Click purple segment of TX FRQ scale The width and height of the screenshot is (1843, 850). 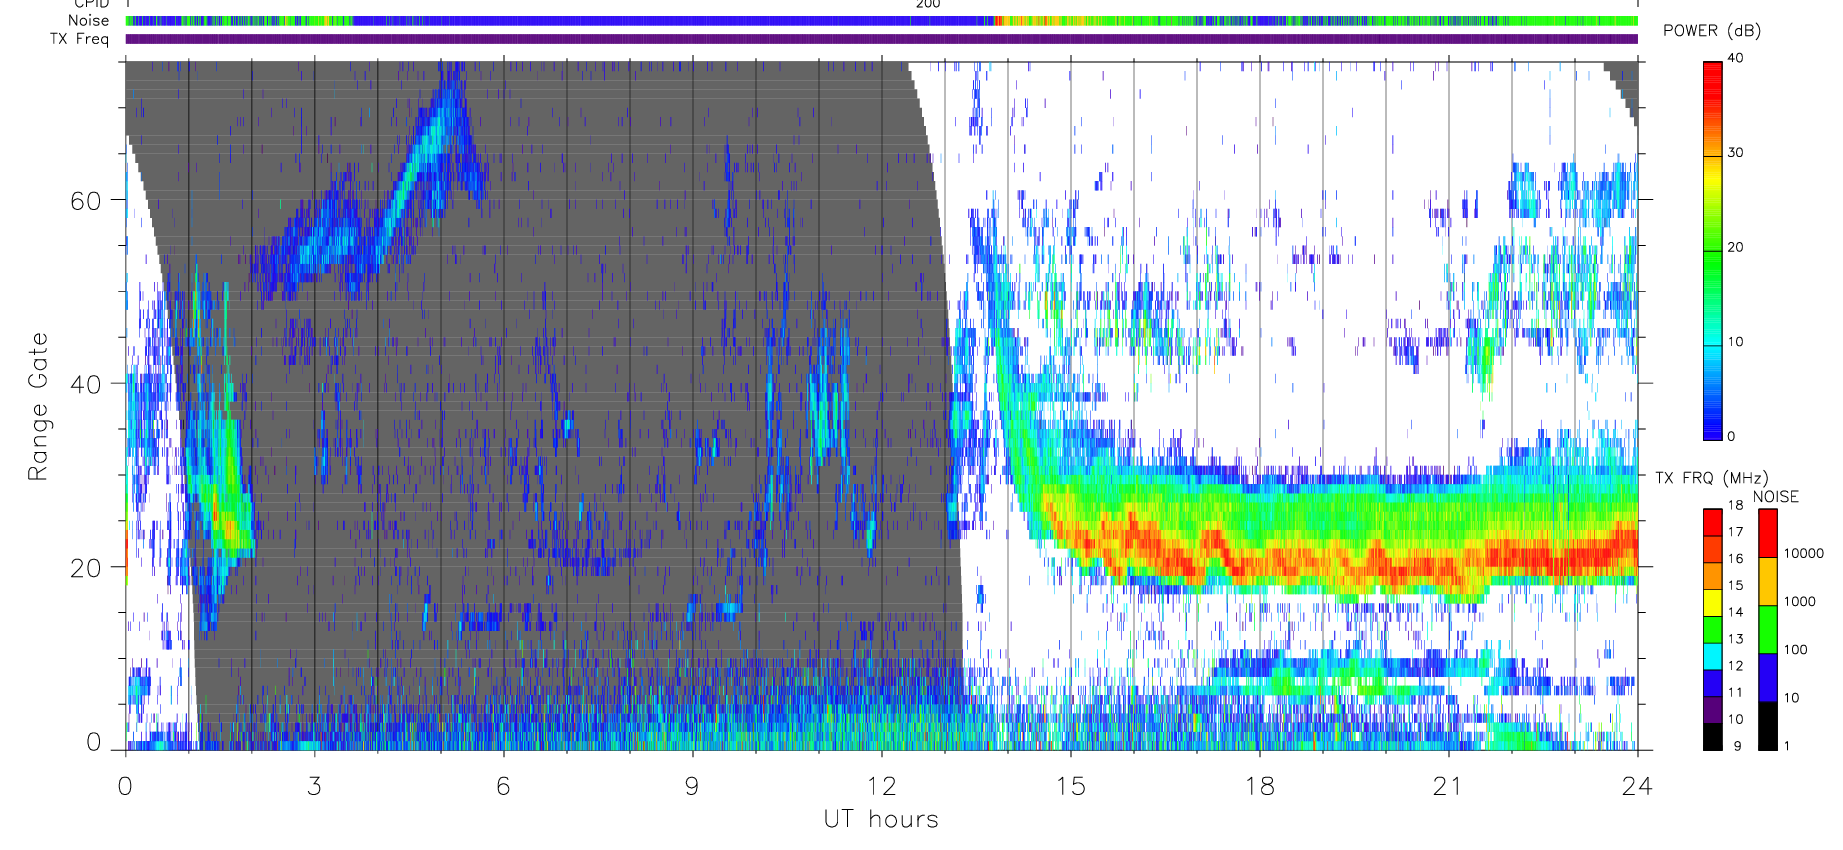click(1713, 710)
